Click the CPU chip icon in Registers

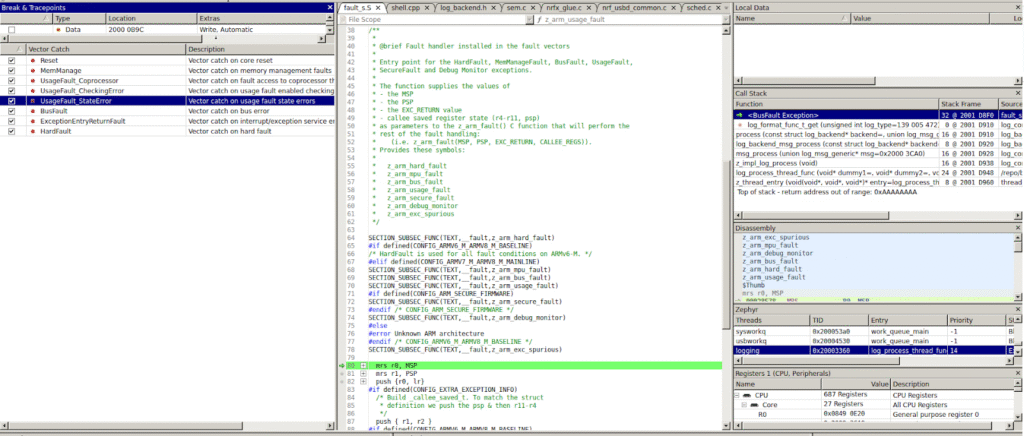point(748,395)
